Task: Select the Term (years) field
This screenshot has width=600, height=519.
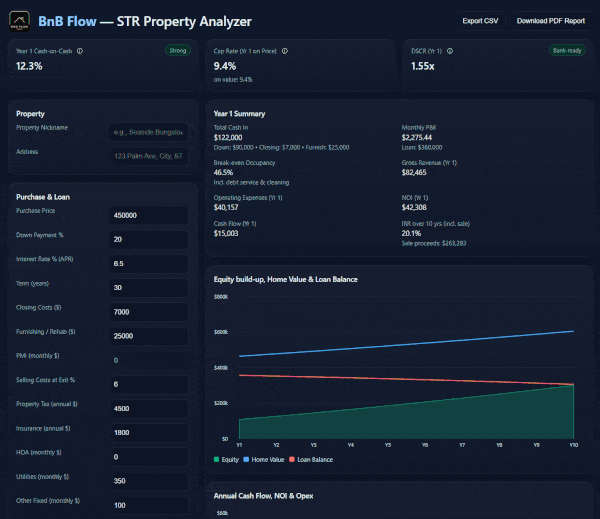Action: (x=148, y=288)
